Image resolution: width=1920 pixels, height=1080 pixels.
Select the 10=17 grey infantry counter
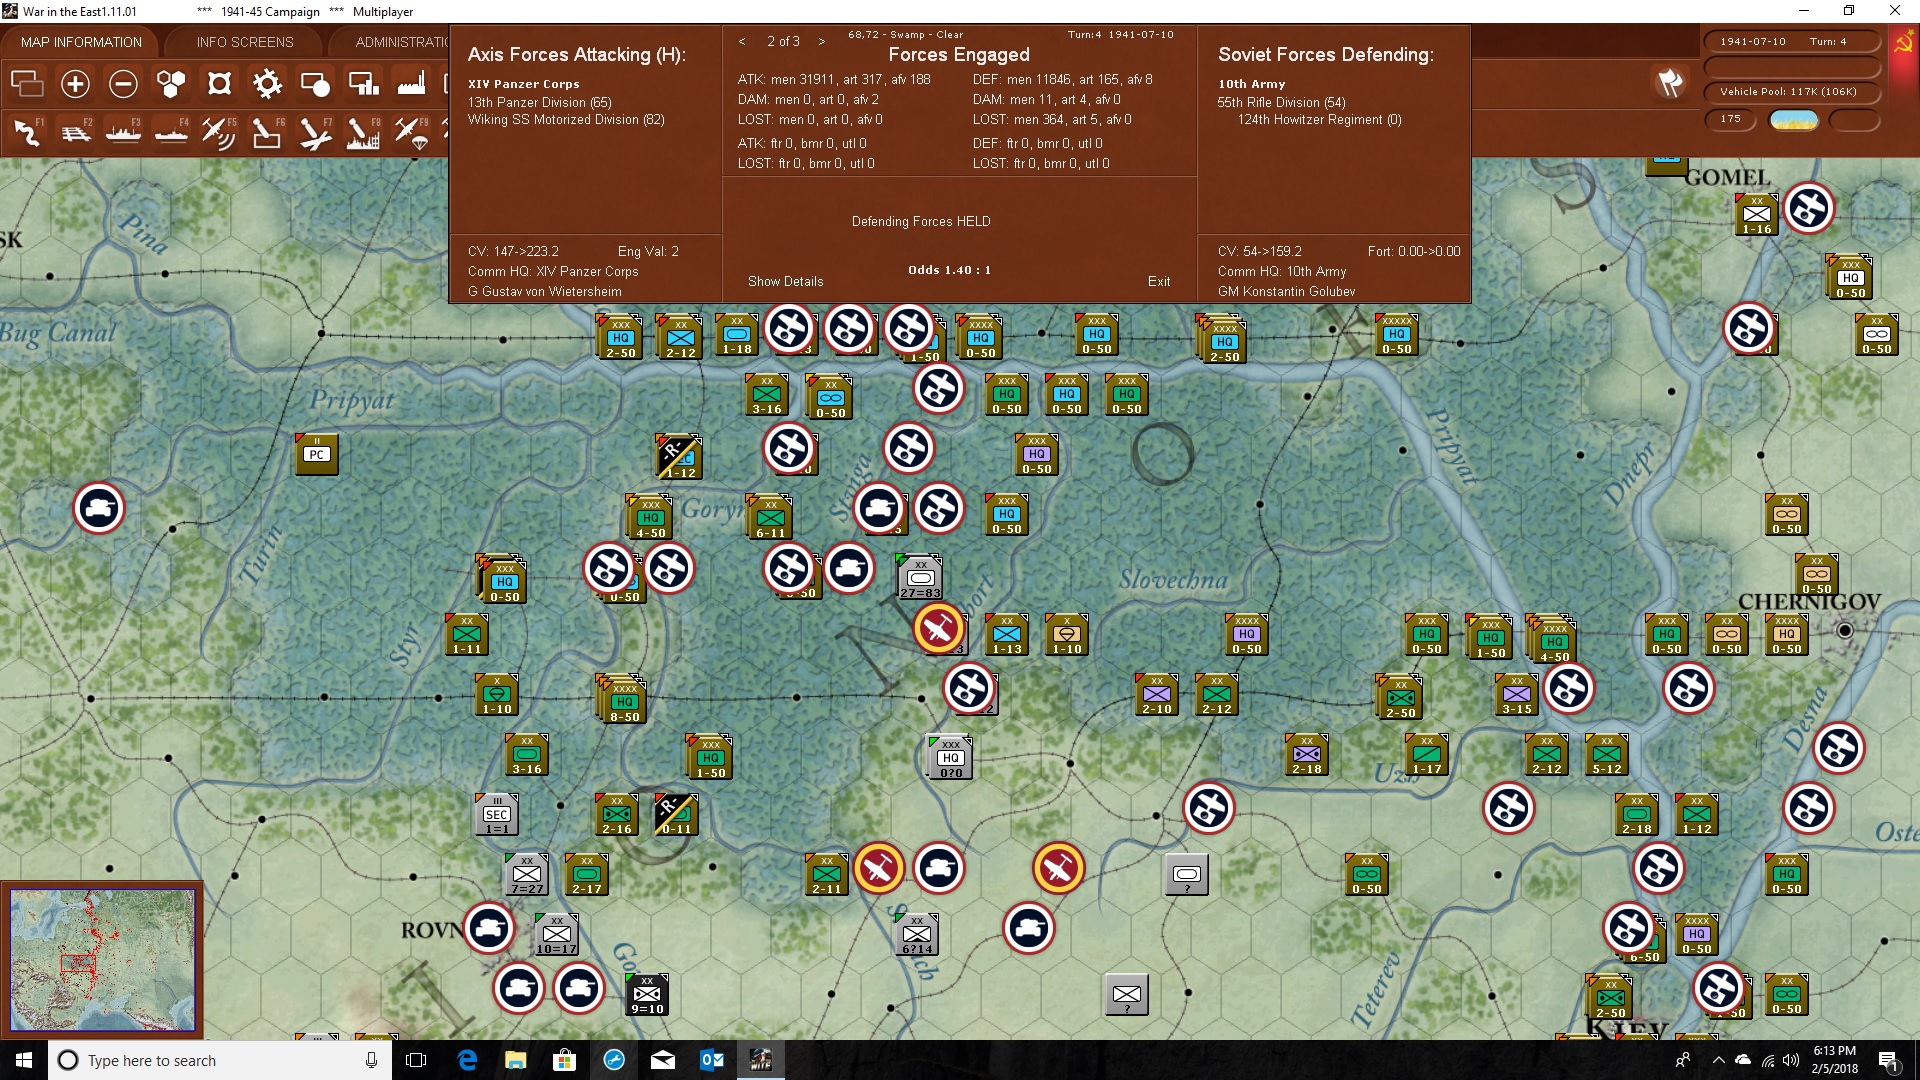click(557, 934)
